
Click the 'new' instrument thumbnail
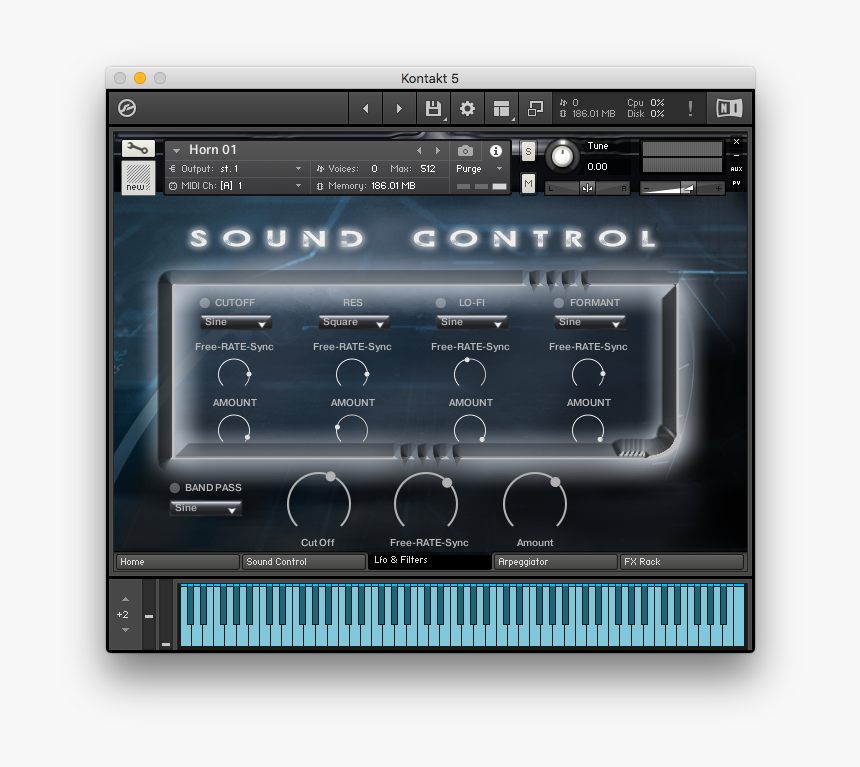point(138,177)
